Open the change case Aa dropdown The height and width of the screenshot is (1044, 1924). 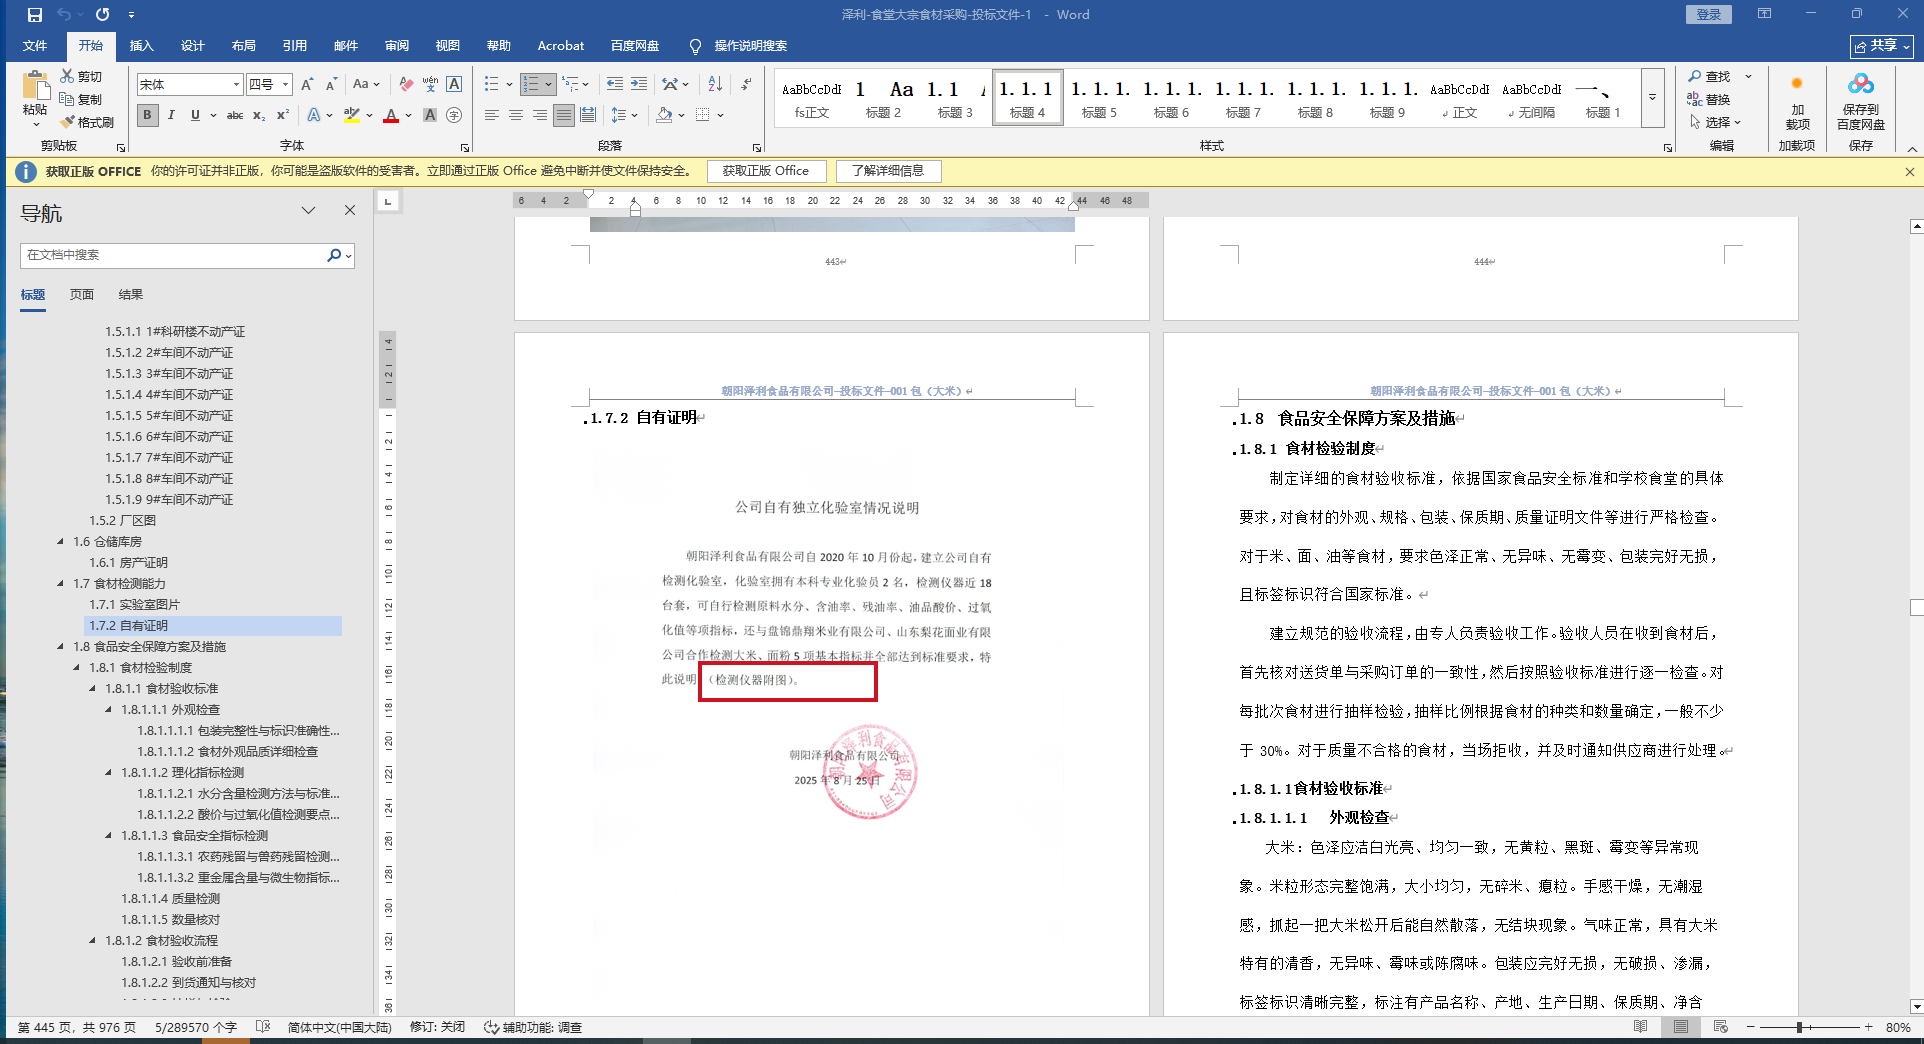pyautogui.click(x=366, y=85)
